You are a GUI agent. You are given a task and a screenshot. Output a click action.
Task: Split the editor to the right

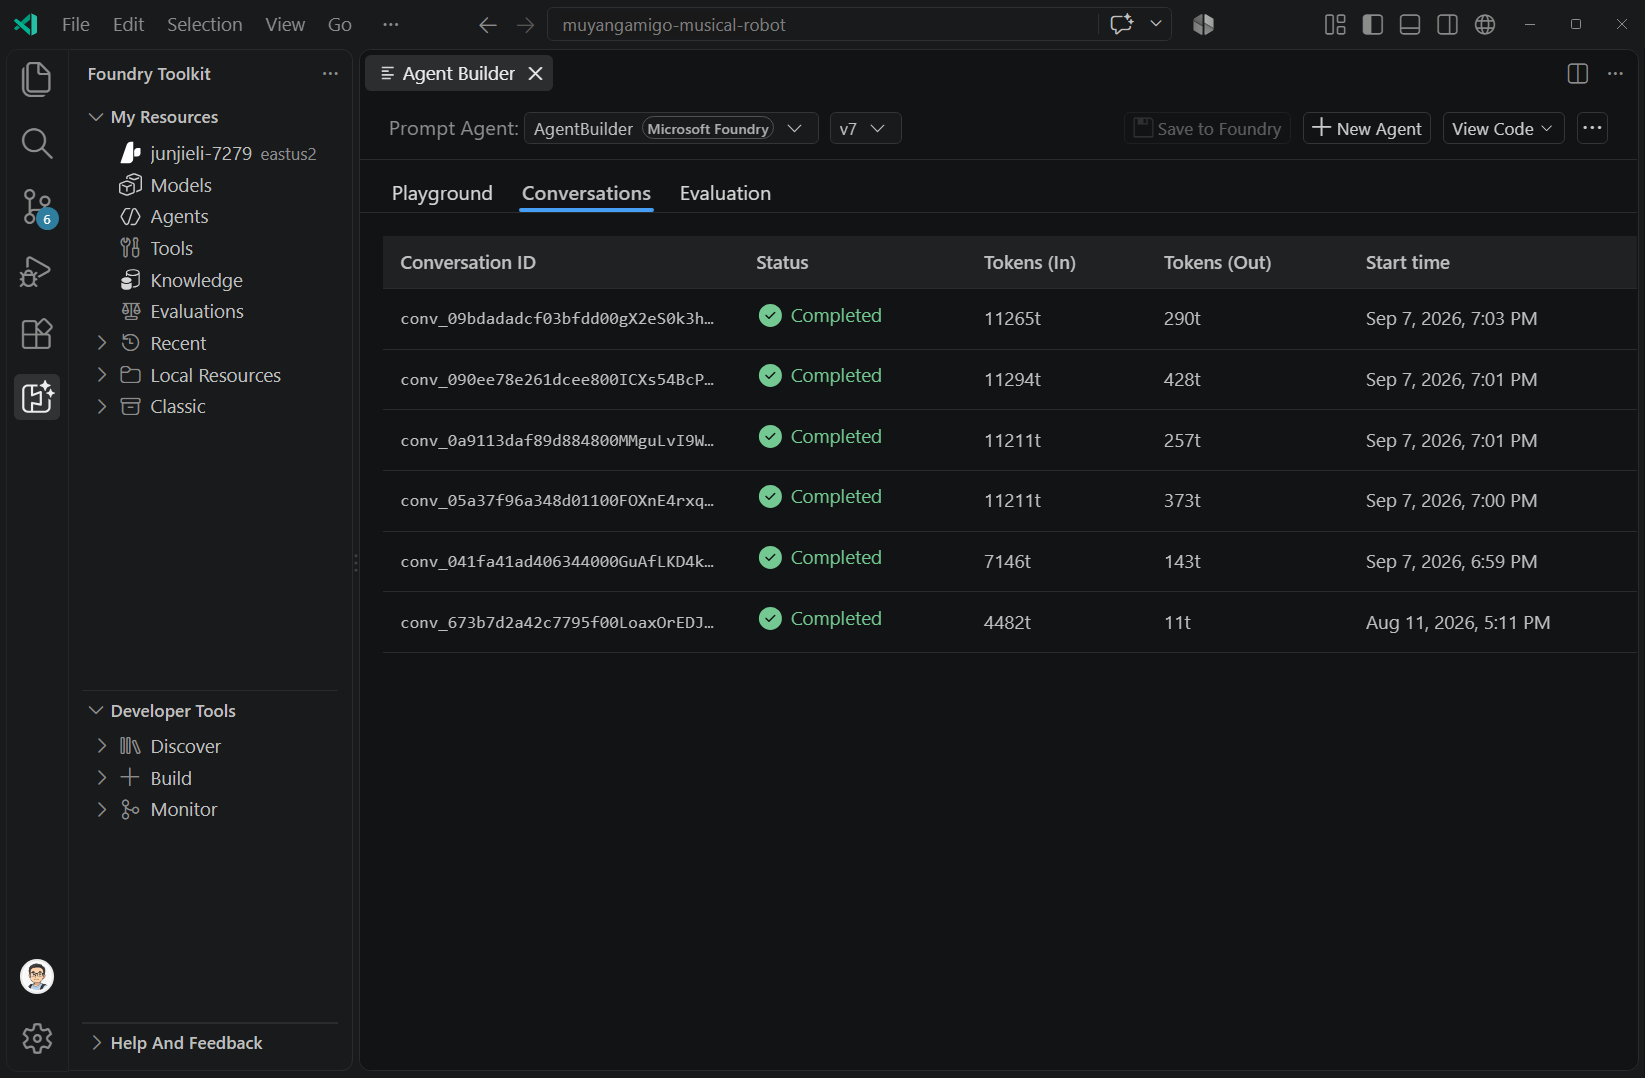(x=1578, y=74)
